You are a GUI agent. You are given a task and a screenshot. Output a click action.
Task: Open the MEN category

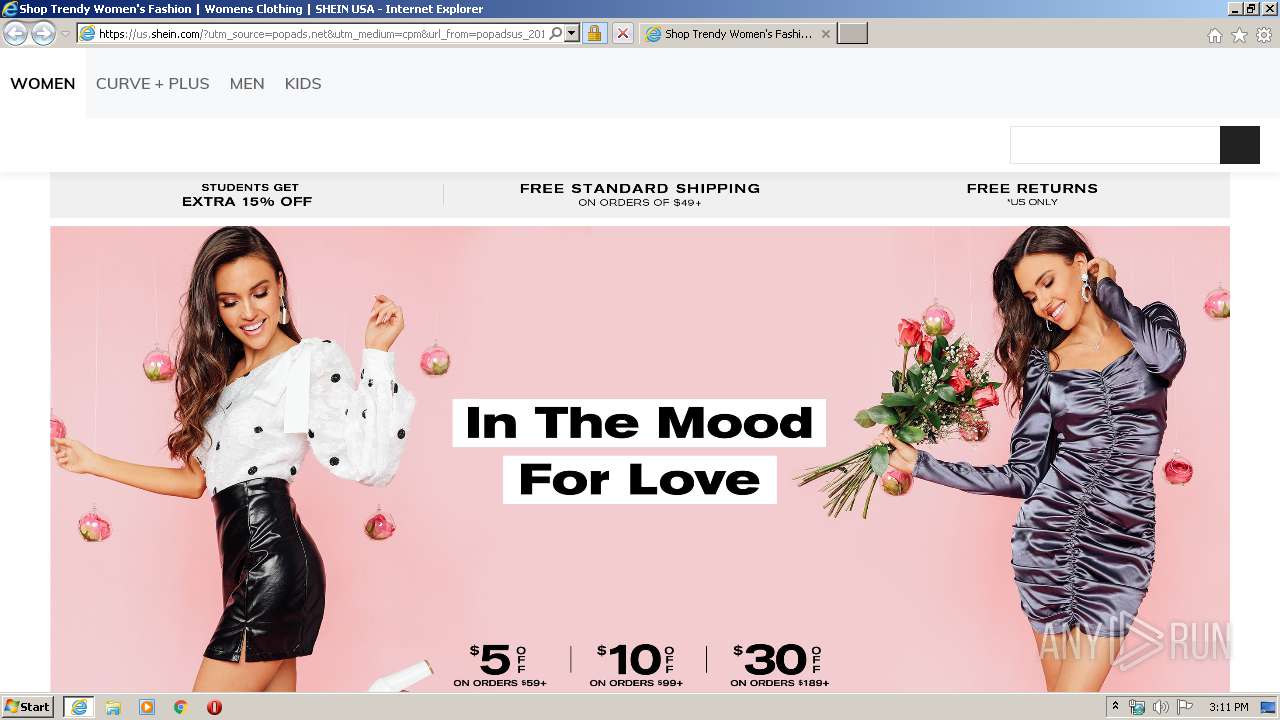(247, 84)
